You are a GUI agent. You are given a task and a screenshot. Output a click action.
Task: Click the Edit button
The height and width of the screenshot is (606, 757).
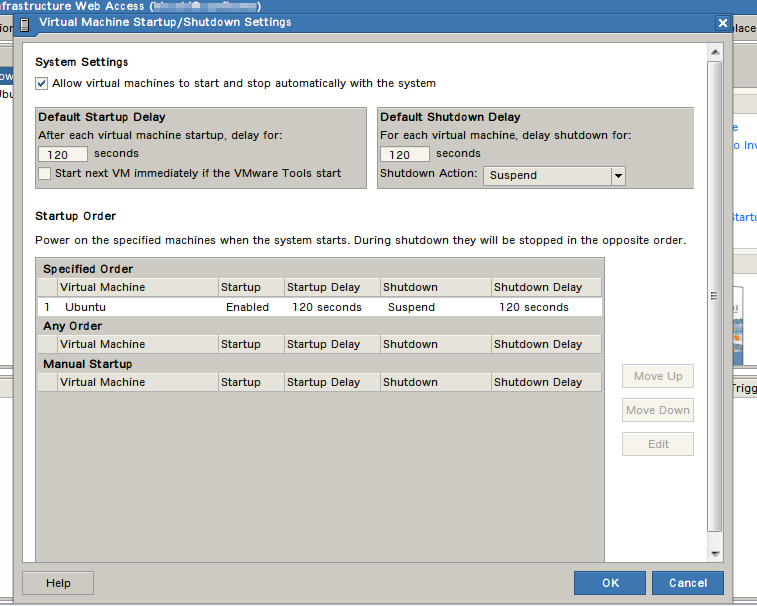[657, 444]
